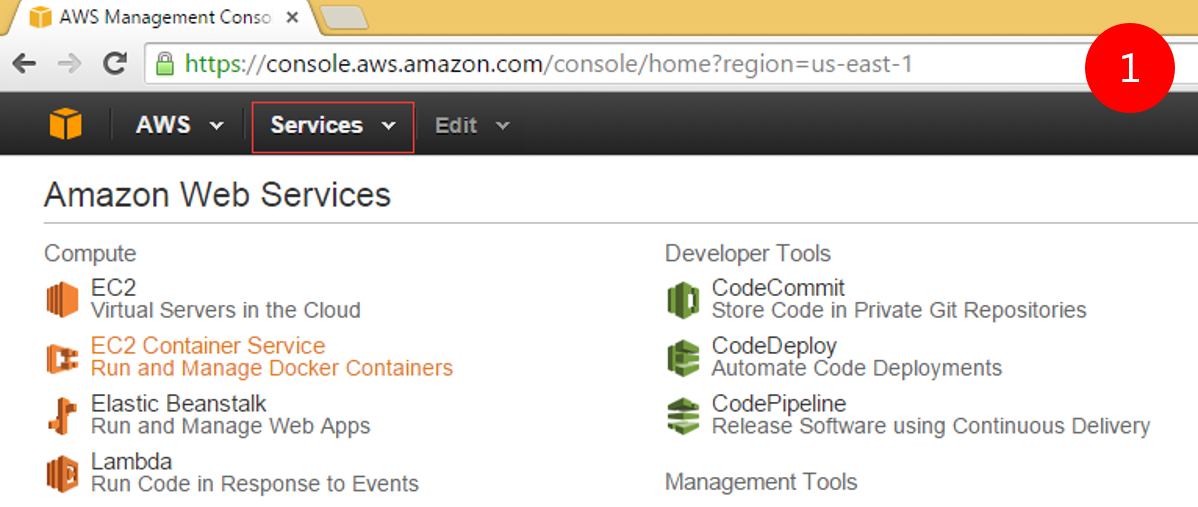Open the EC2 Container Service link
Image resolution: width=1198 pixels, height=507 pixels.
[208, 345]
